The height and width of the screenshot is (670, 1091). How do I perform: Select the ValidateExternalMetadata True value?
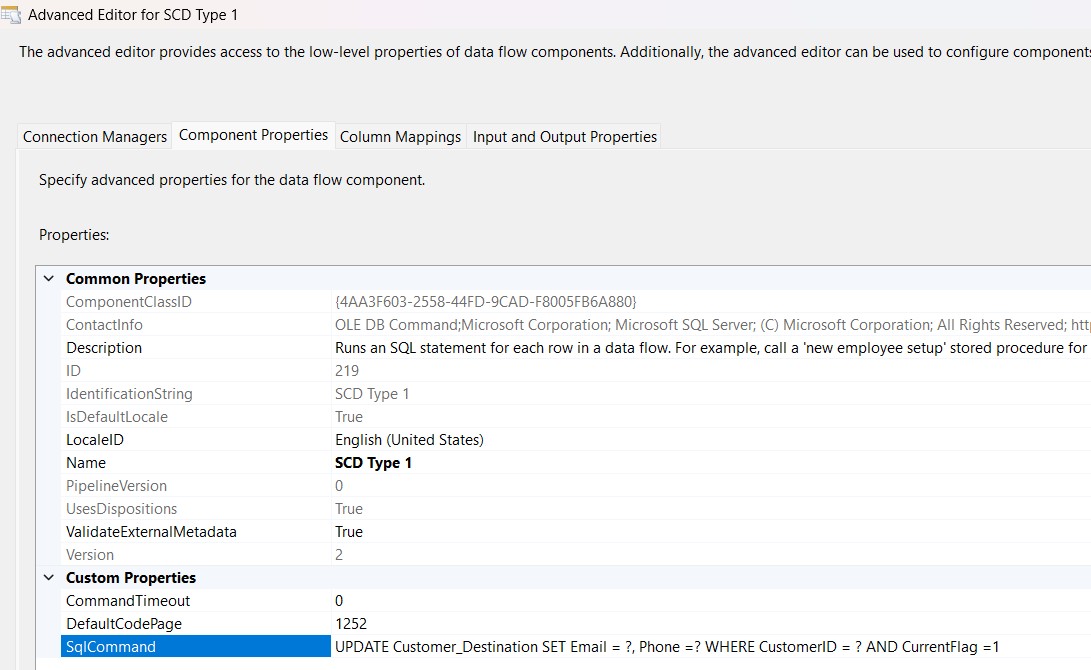(349, 532)
